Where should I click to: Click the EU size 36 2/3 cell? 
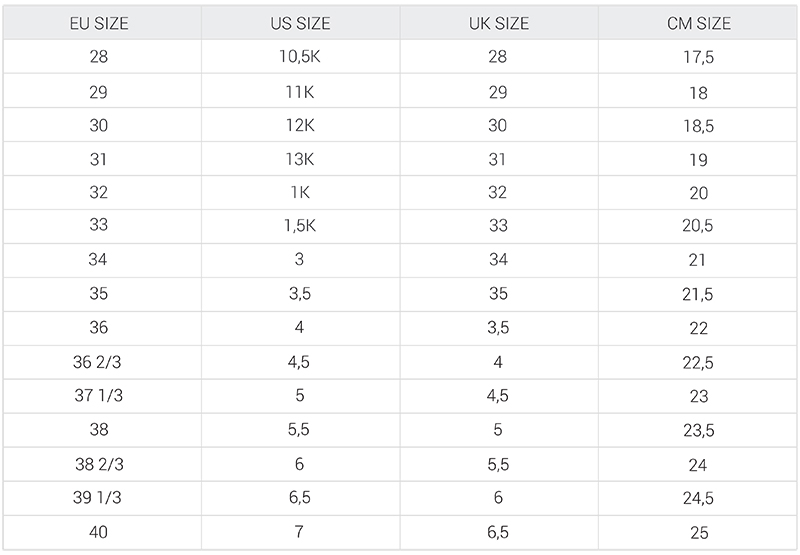(x=102, y=362)
